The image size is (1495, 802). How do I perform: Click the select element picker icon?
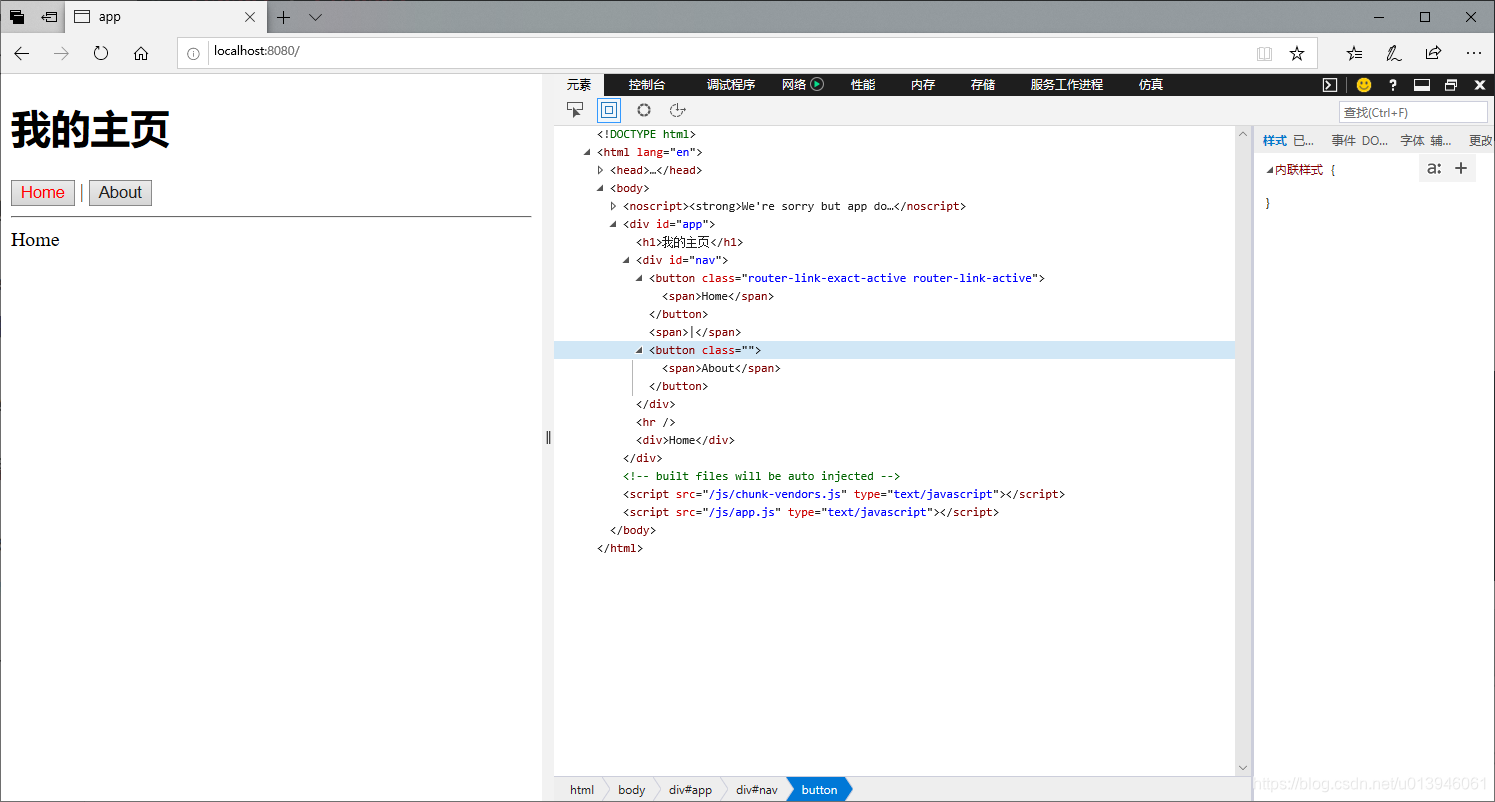pos(575,110)
